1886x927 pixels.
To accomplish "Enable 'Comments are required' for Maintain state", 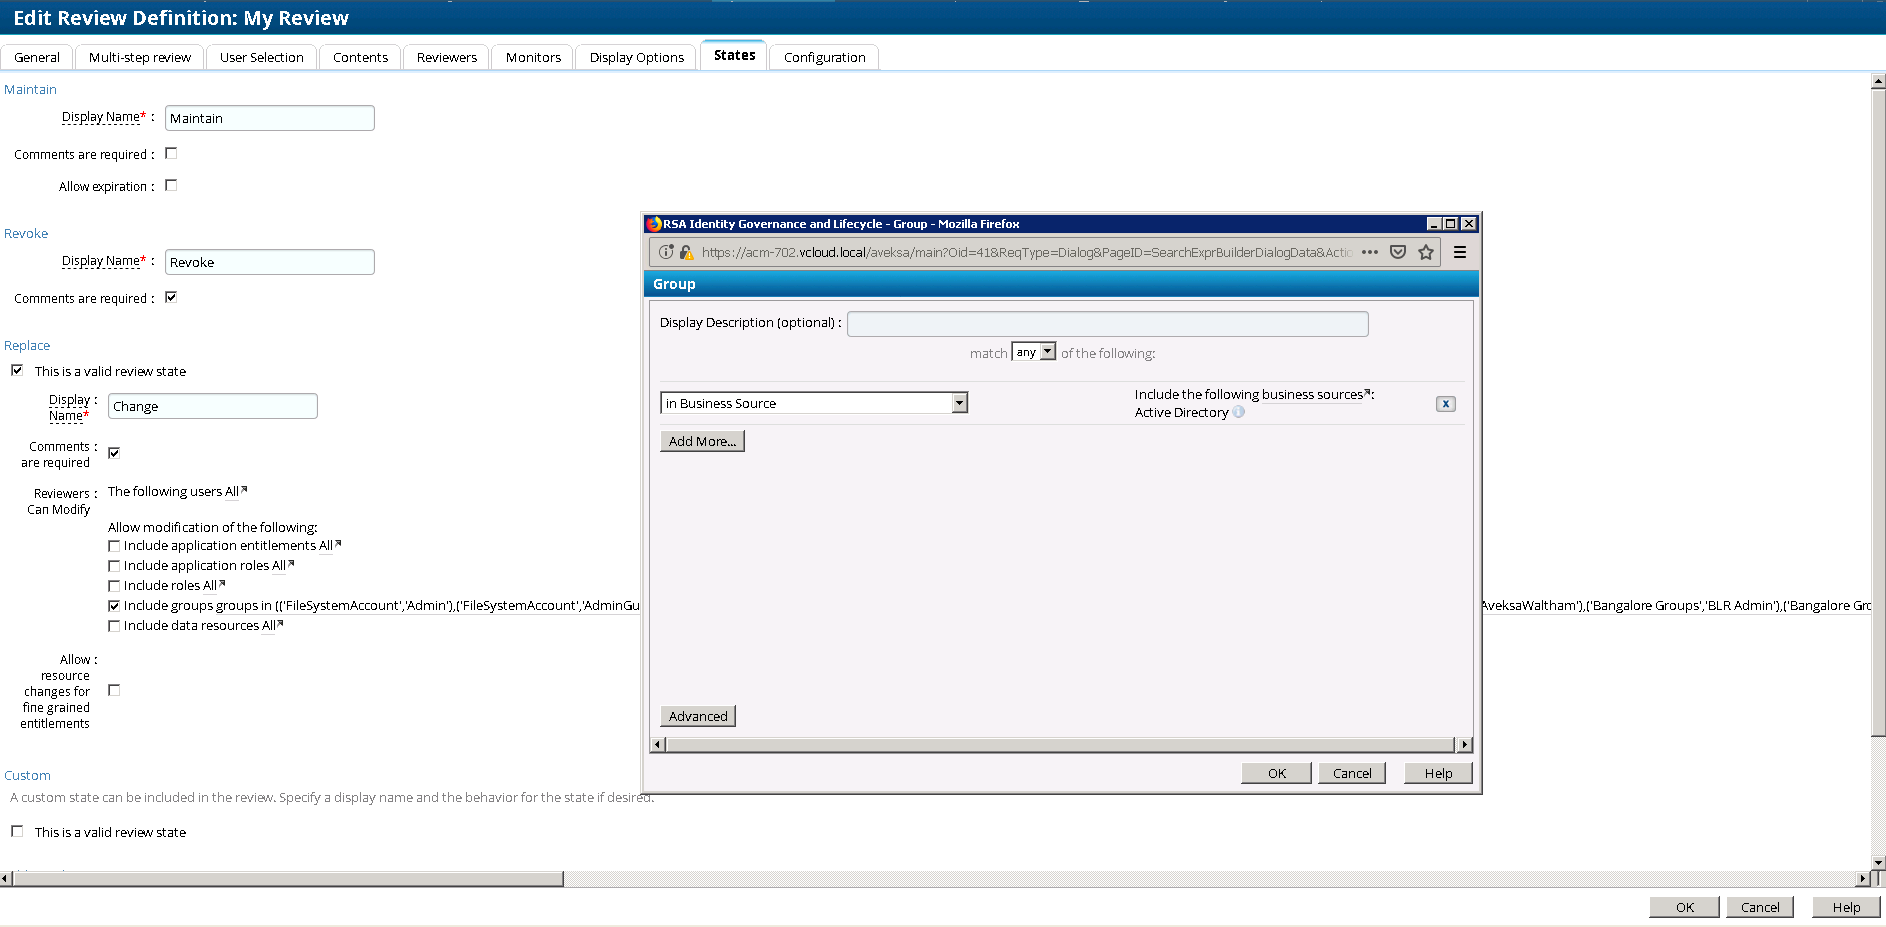I will pos(171,153).
